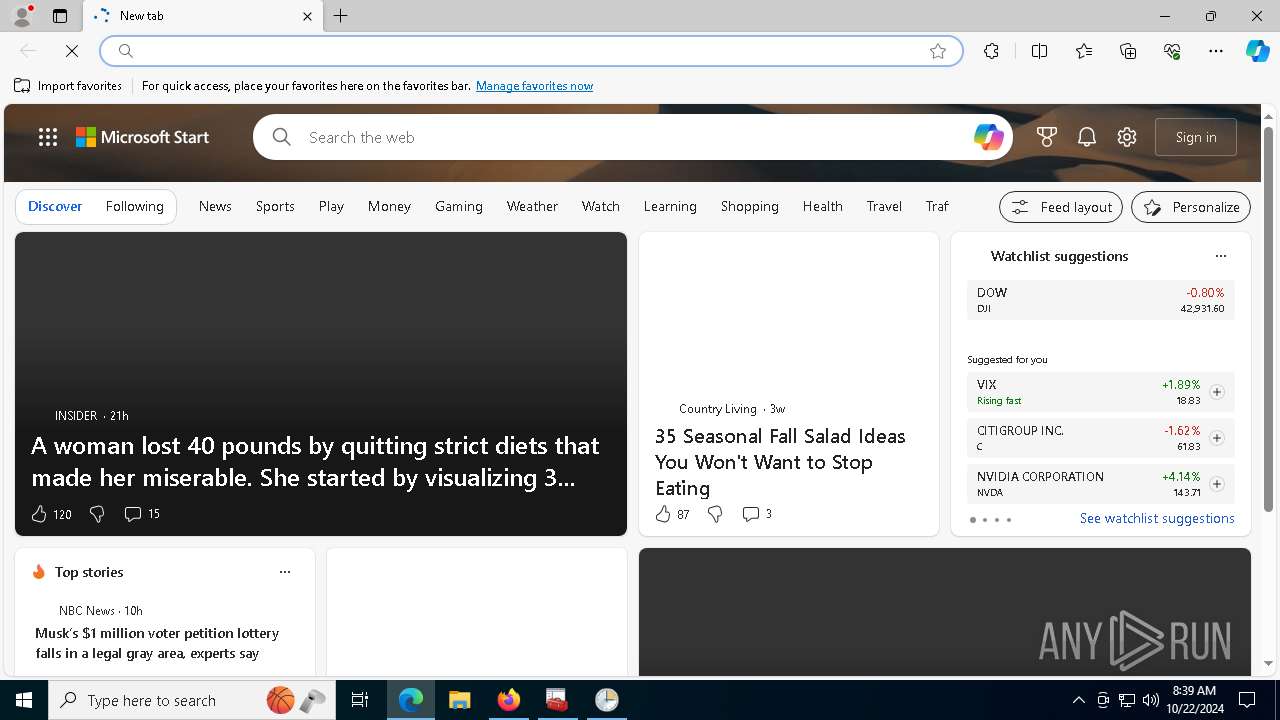
Task: Open File Explorer from the taskbar
Action: [x=459, y=700]
